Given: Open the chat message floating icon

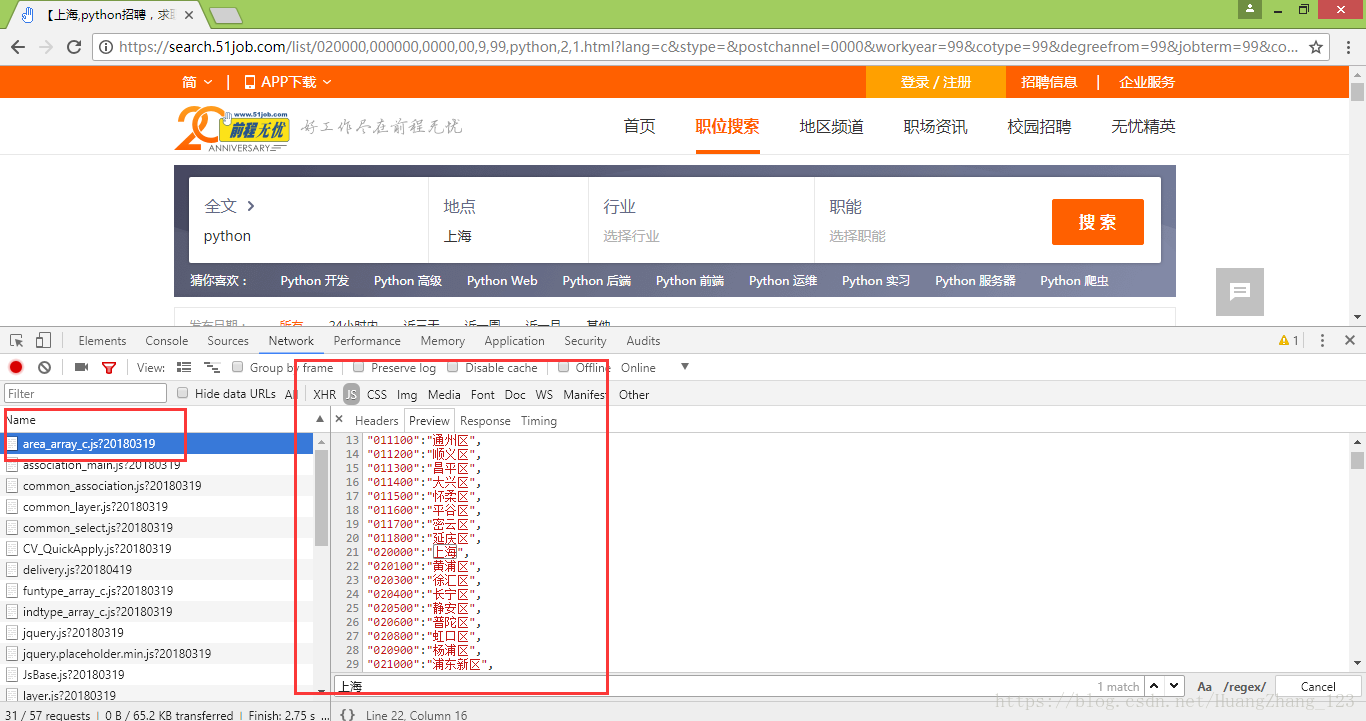Looking at the screenshot, I should pyautogui.click(x=1240, y=292).
